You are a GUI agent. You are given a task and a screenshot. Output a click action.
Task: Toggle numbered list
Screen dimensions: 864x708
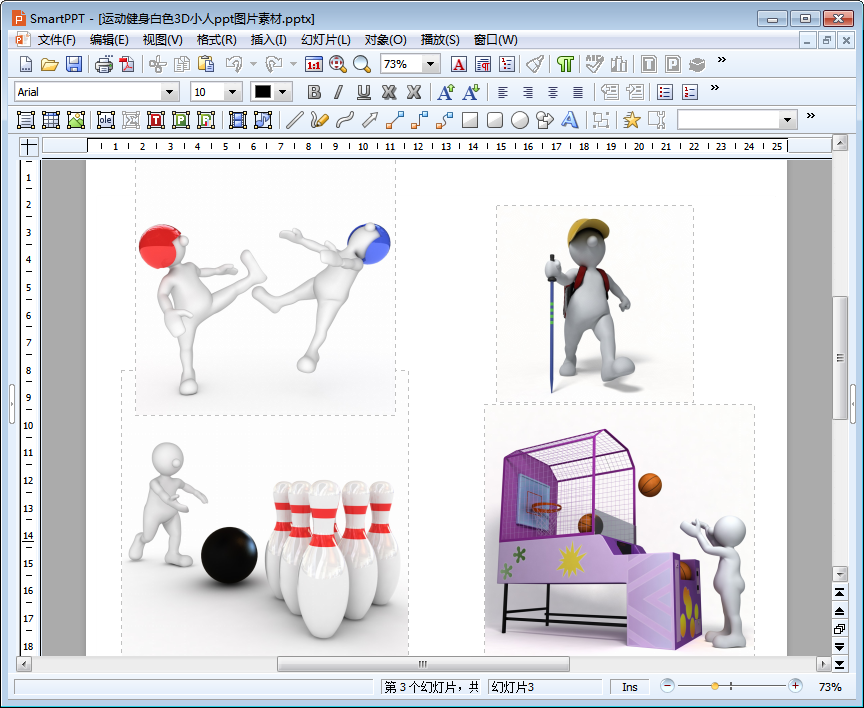690,92
